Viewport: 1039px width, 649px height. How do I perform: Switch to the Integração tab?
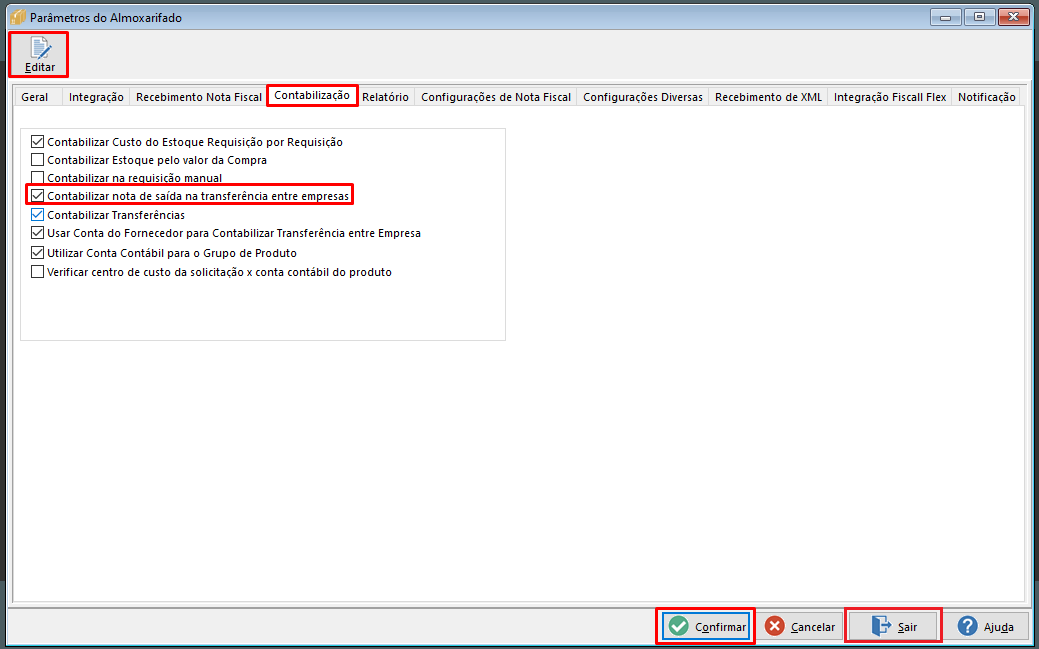tap(96, 97)
